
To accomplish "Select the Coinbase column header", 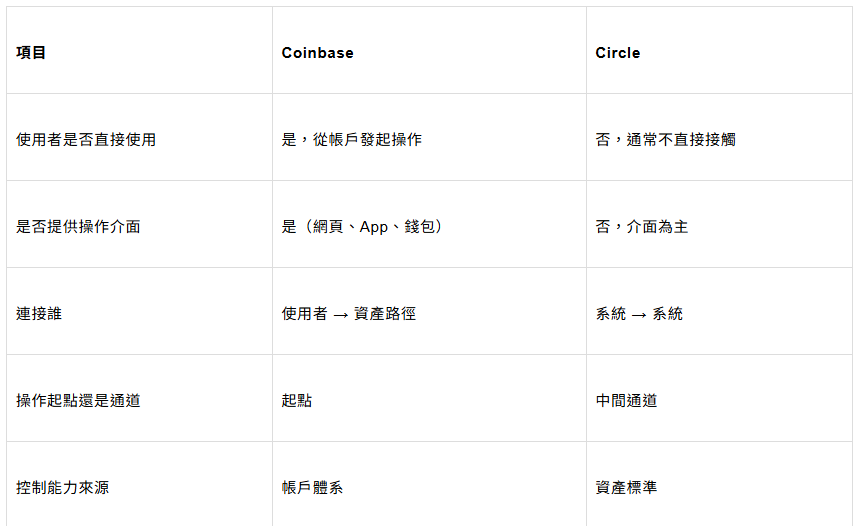I will tap(317, 53).
